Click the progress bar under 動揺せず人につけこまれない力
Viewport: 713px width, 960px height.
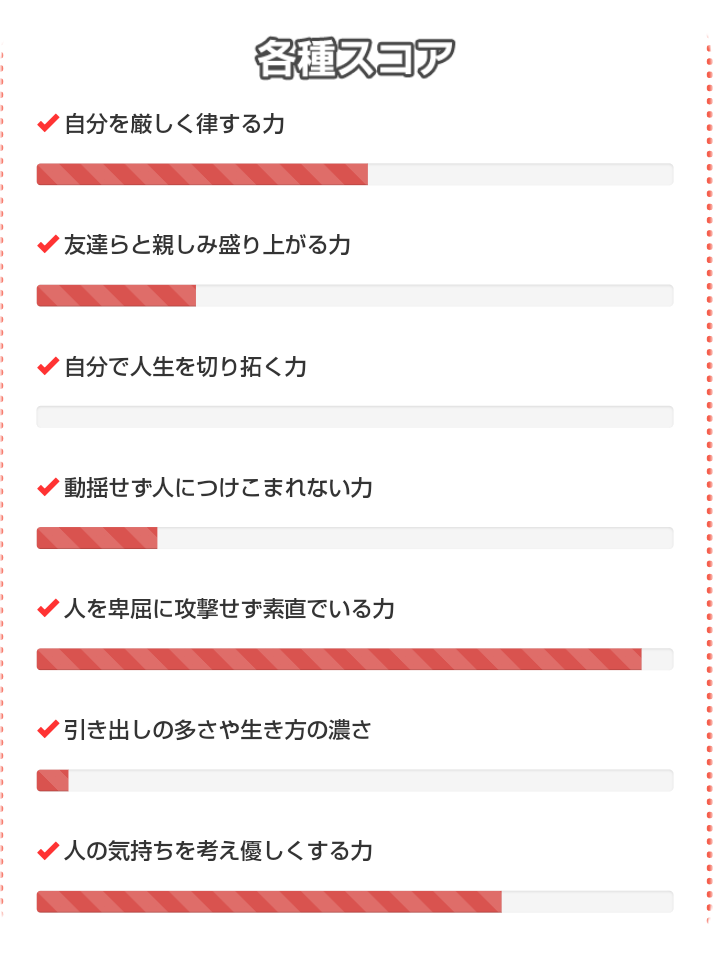click(355, 538)
